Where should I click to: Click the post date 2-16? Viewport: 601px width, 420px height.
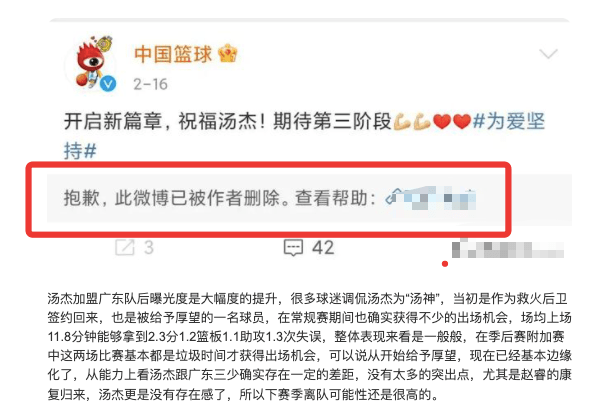click(x=150, y=84)
